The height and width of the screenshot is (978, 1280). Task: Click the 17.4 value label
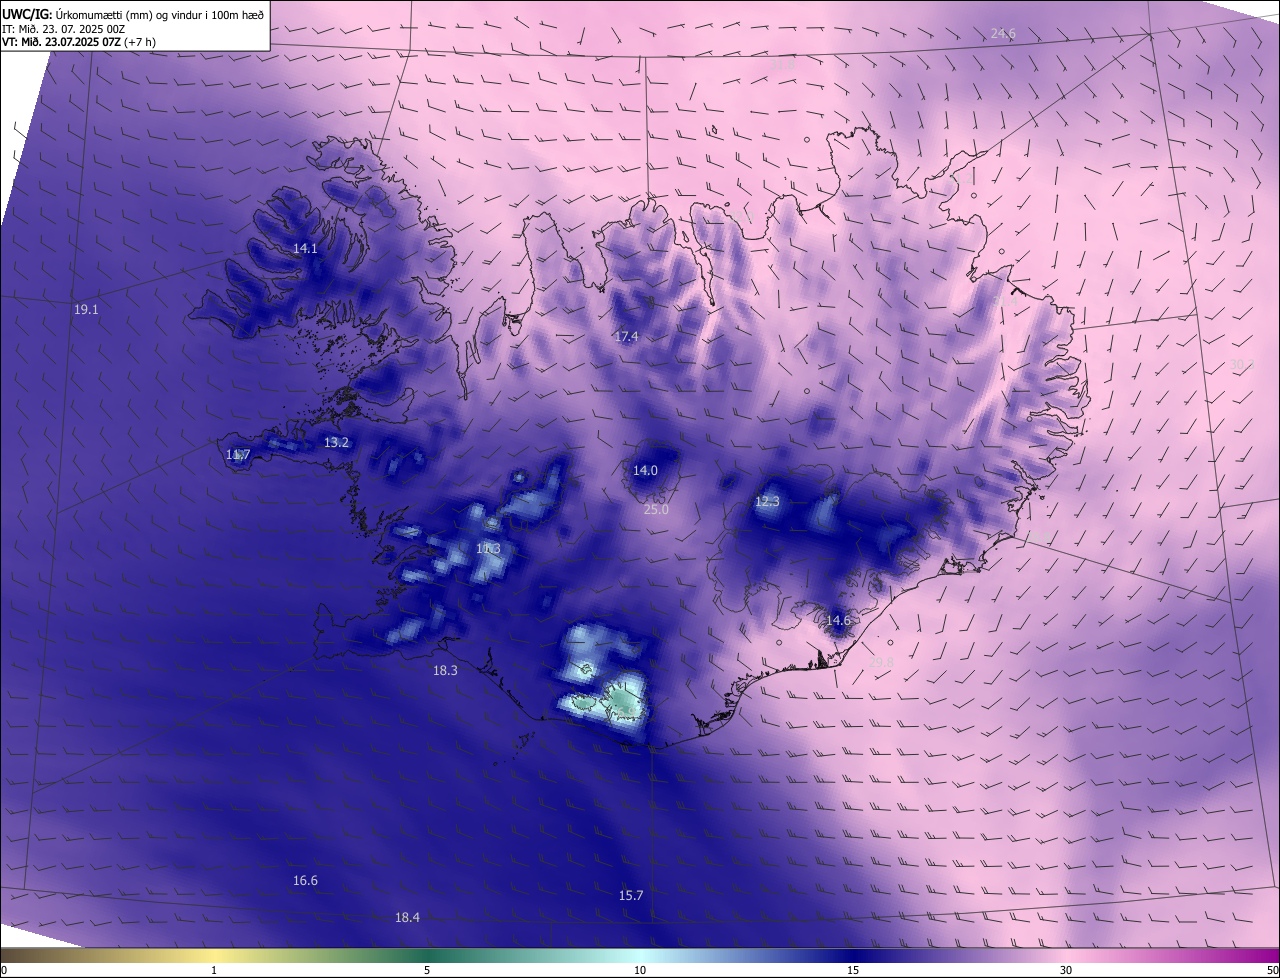(626, 337)
